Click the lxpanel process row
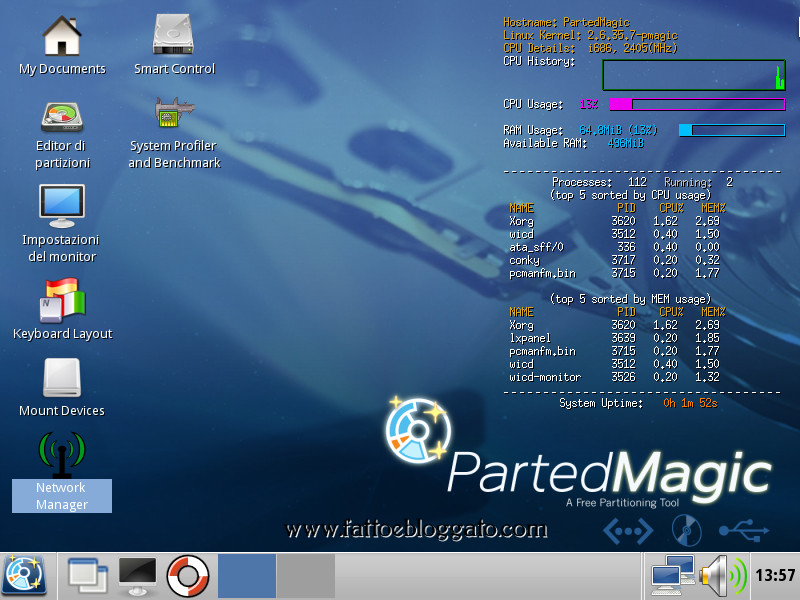The image size is (800, 600). 614,338
